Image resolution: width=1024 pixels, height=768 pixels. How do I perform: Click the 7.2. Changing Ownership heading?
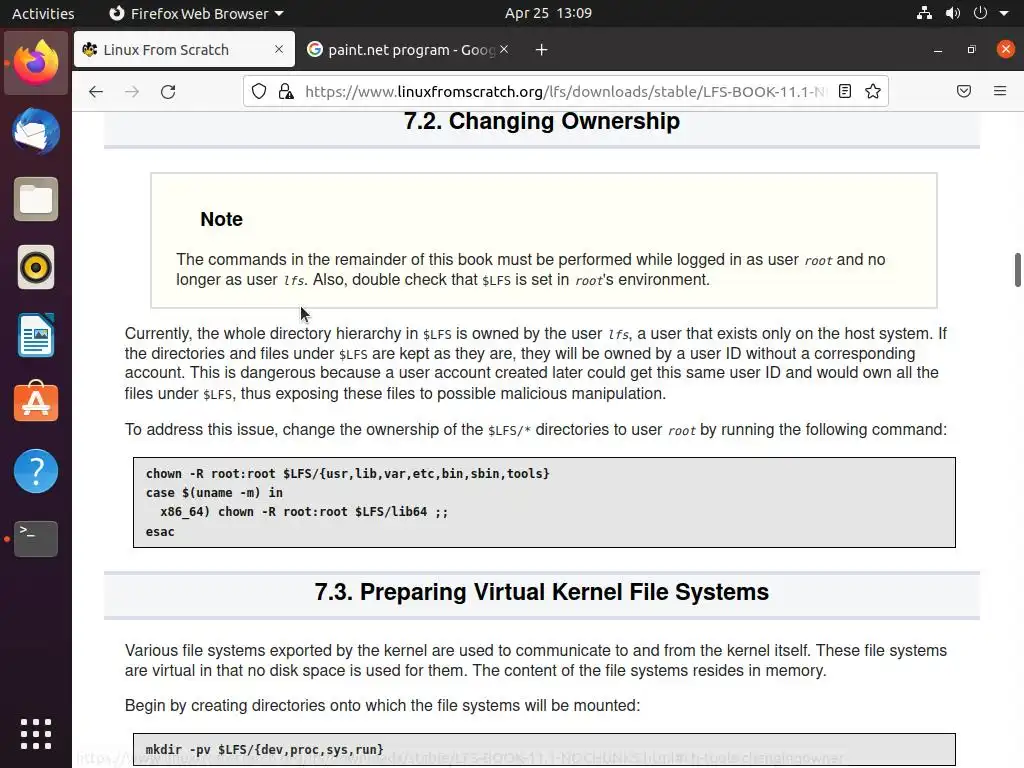pos(541,121)
